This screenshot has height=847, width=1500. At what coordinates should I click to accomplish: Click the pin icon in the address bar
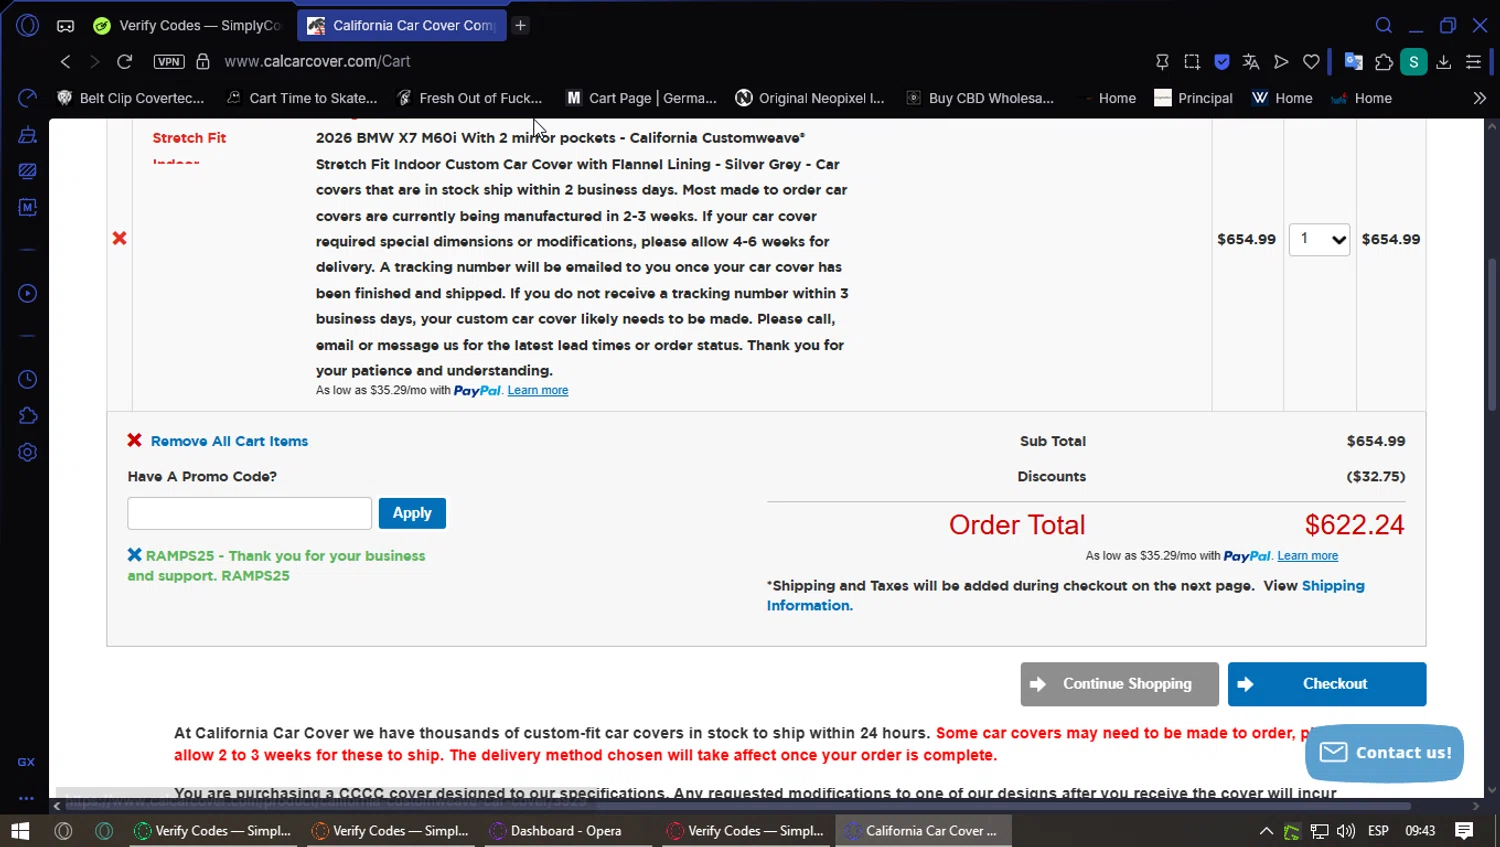pos(1162,62)
